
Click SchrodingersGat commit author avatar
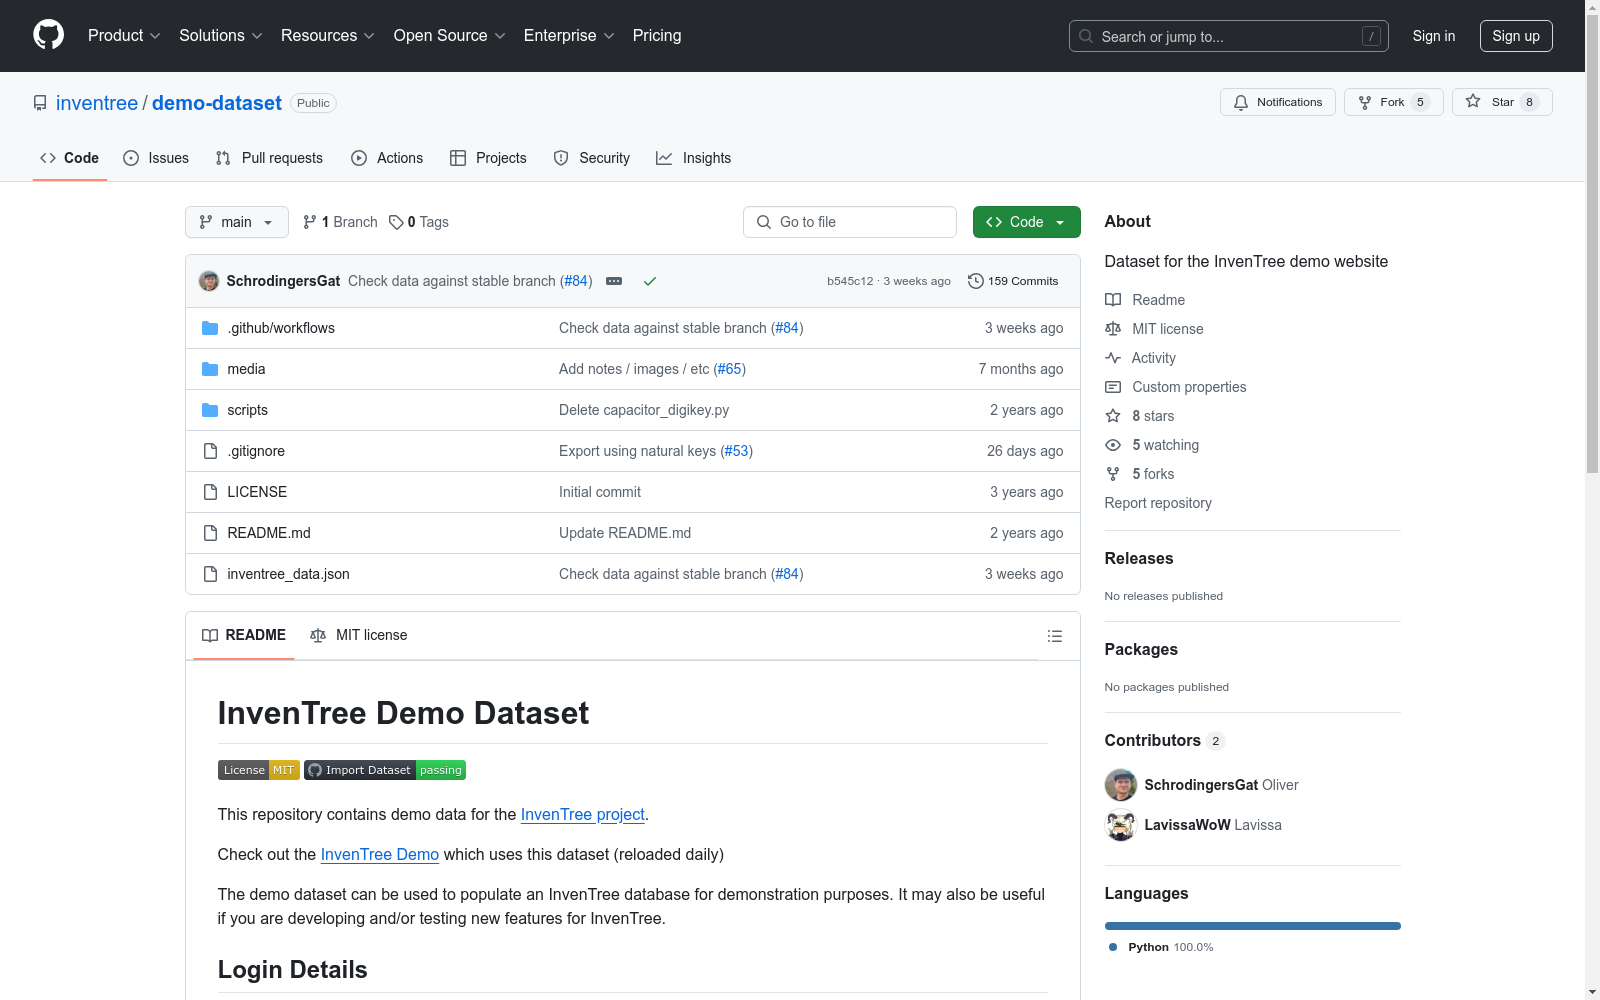209,281
